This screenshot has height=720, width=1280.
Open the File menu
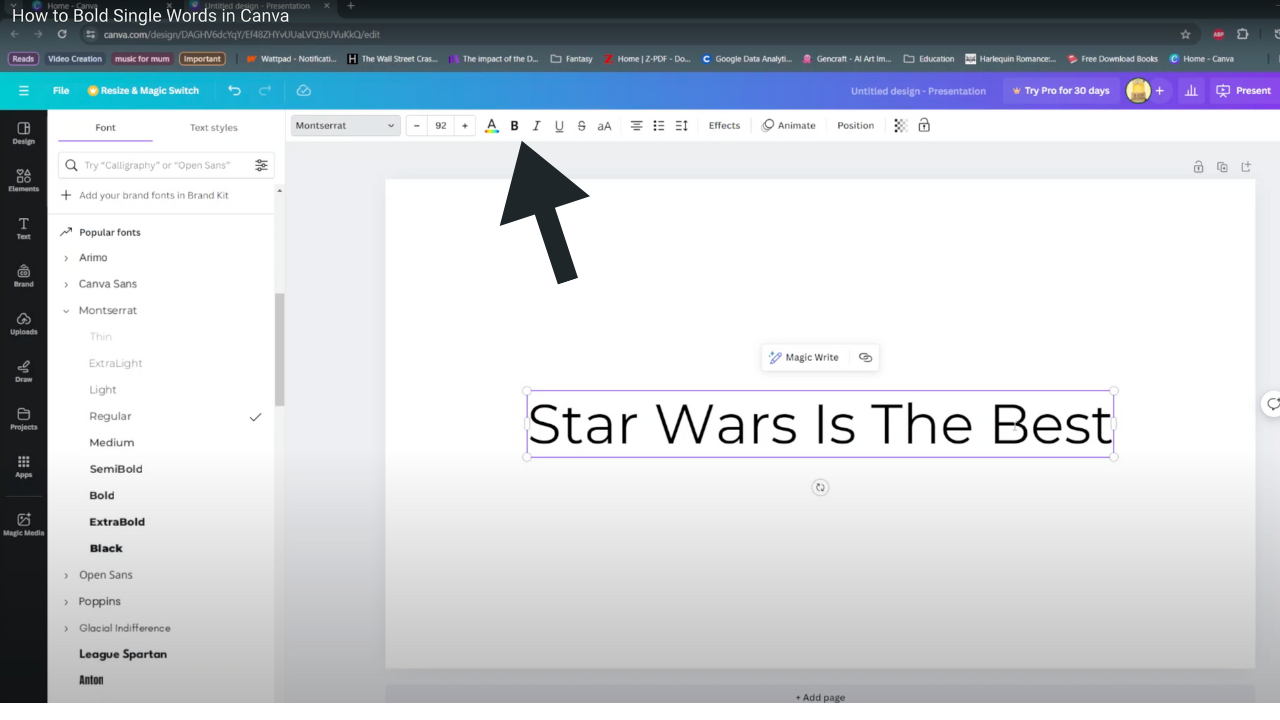point(61,91)
